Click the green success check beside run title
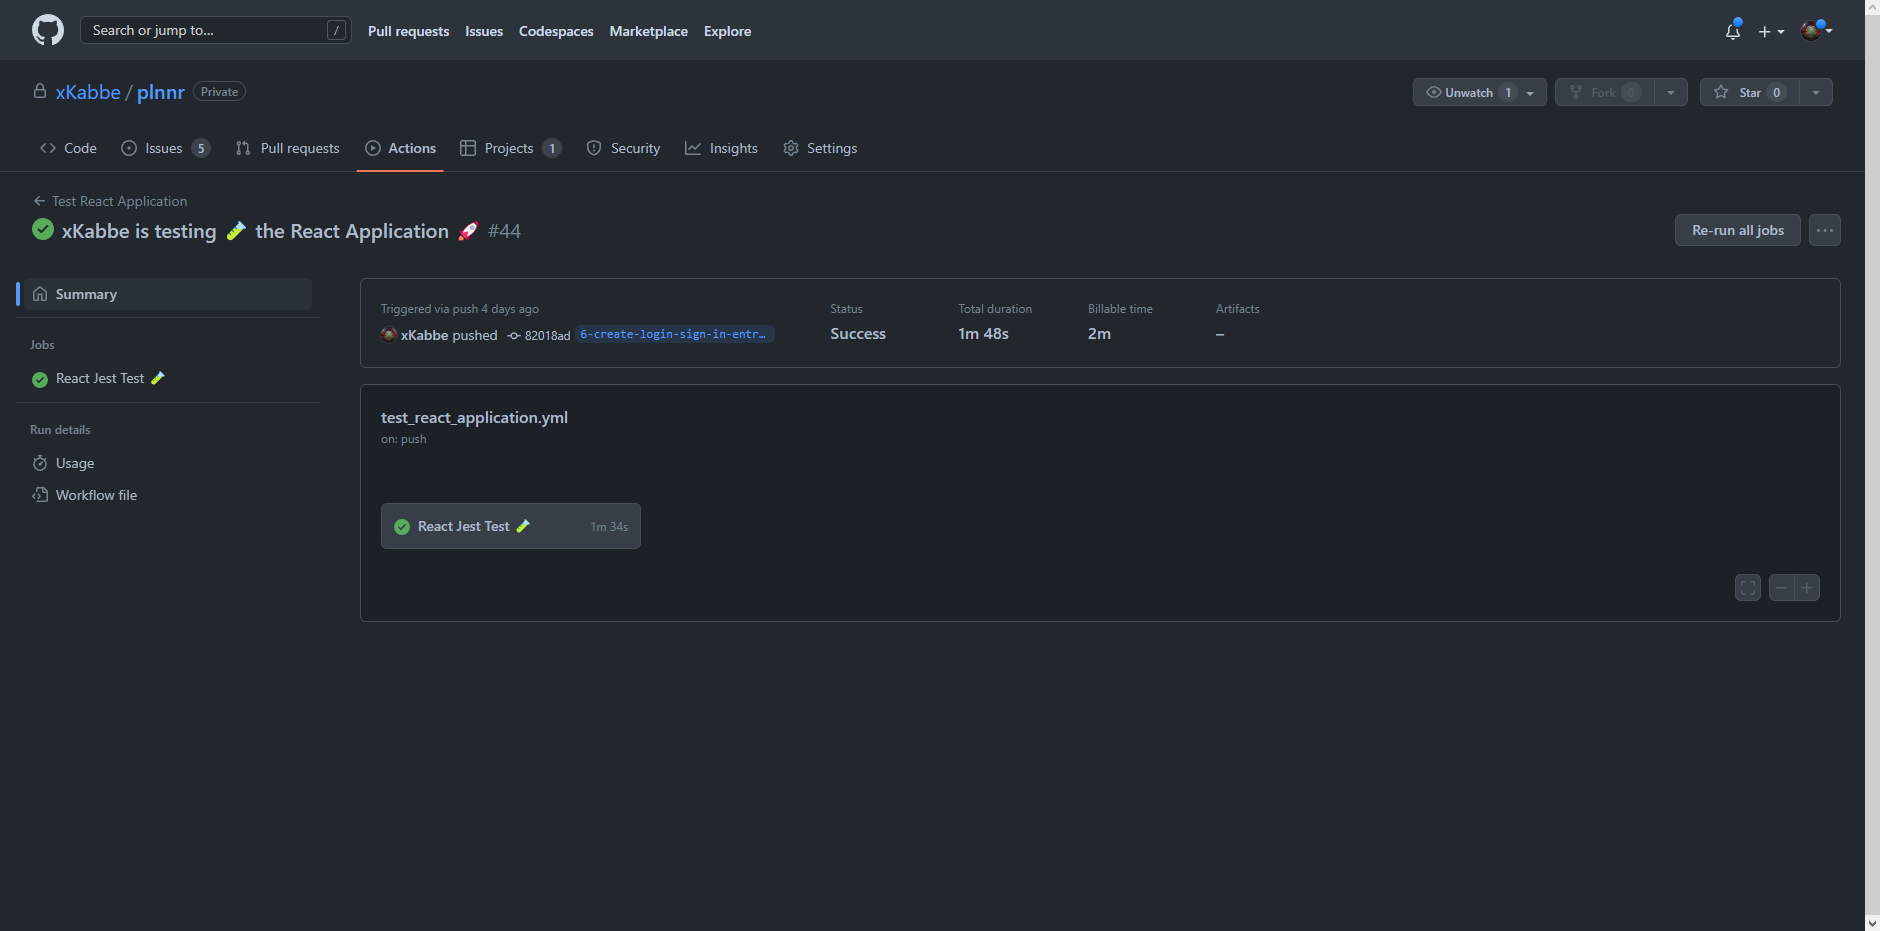 43,229
